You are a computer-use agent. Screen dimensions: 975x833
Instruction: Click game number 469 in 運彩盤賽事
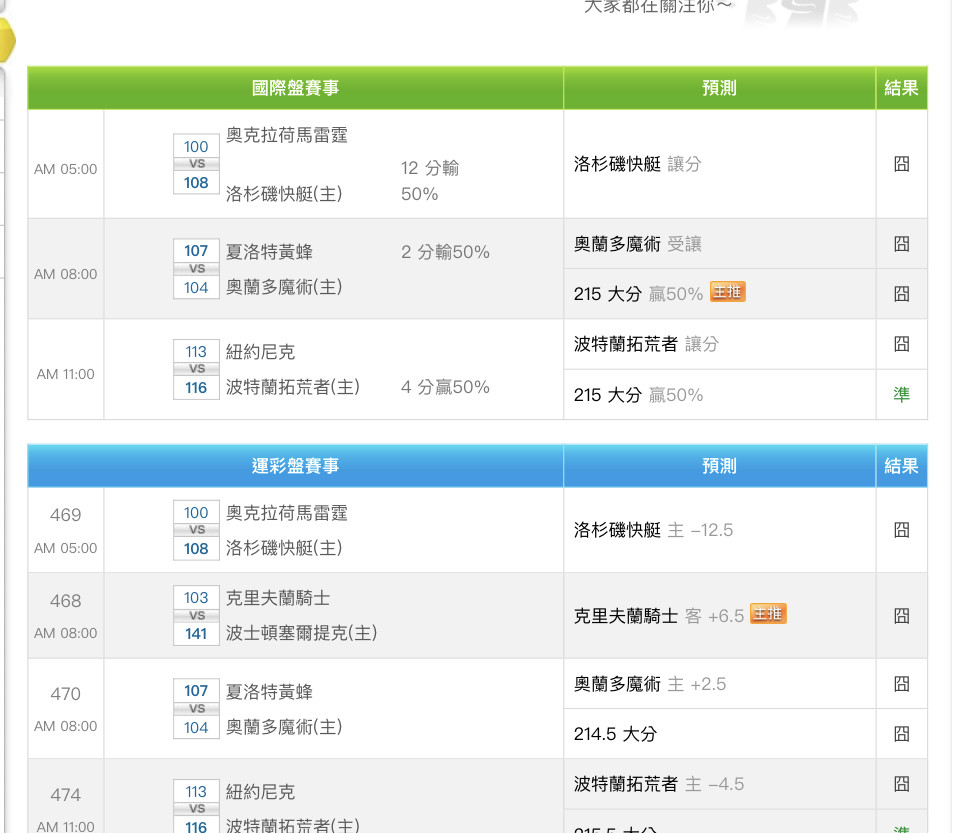tap(65, 515)
